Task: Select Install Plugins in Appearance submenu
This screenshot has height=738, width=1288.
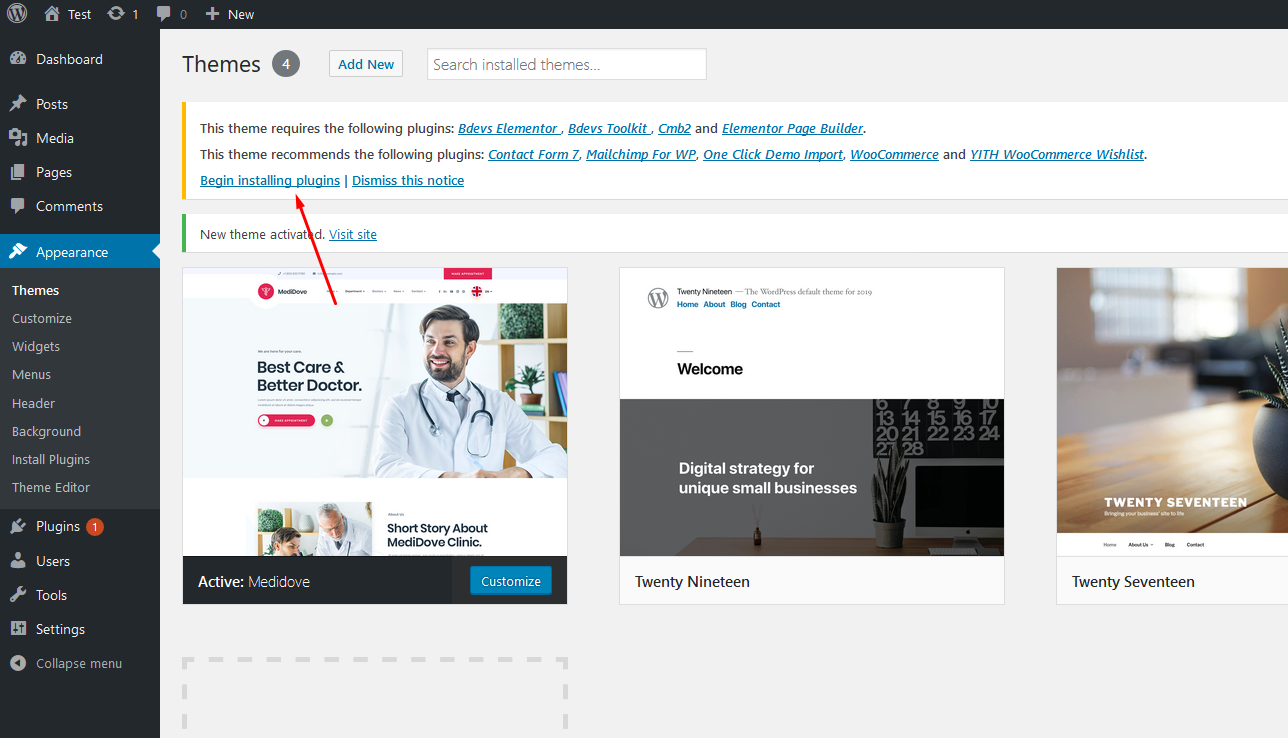Action: [x=51, y=459]
